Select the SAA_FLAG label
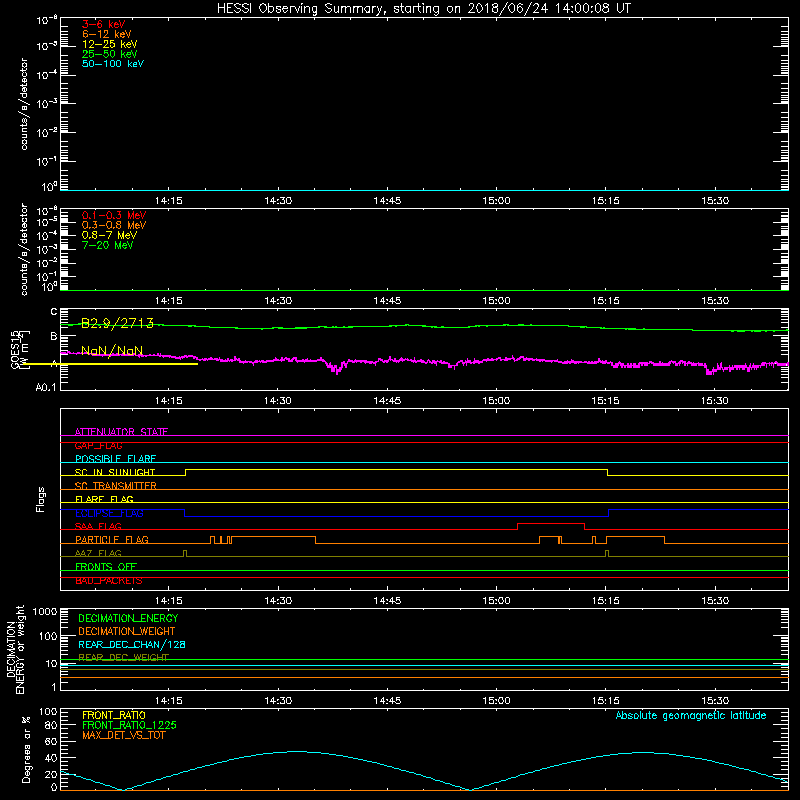800x800 pixels. point(98,526)
